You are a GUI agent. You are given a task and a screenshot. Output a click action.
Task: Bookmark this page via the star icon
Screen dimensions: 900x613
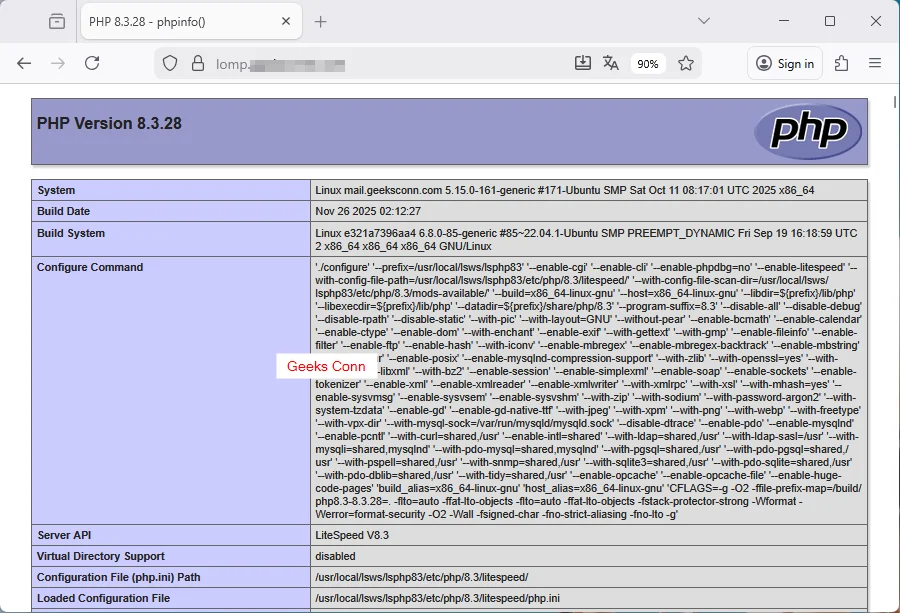click(686, 62)
